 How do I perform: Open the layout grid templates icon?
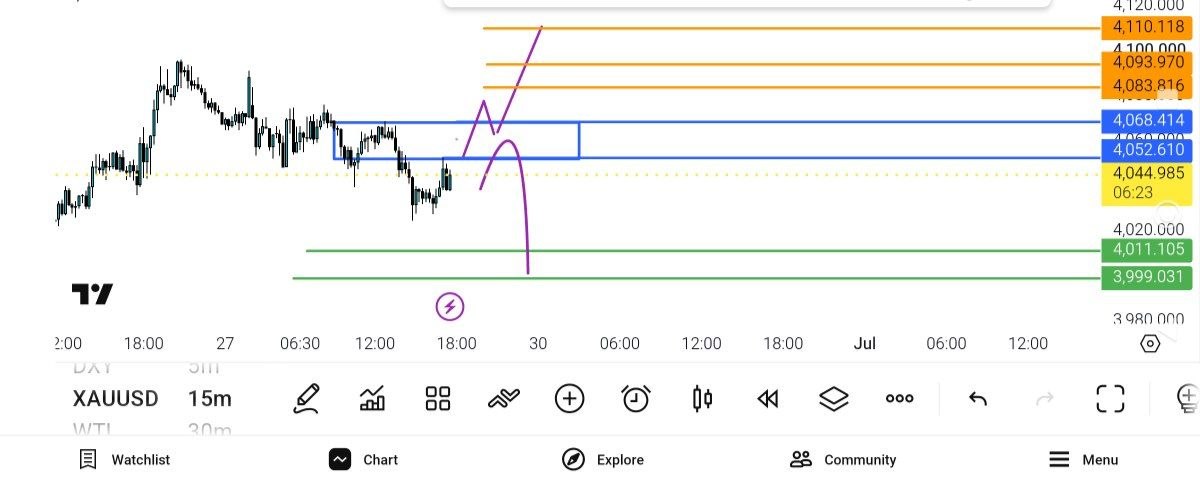438,398
